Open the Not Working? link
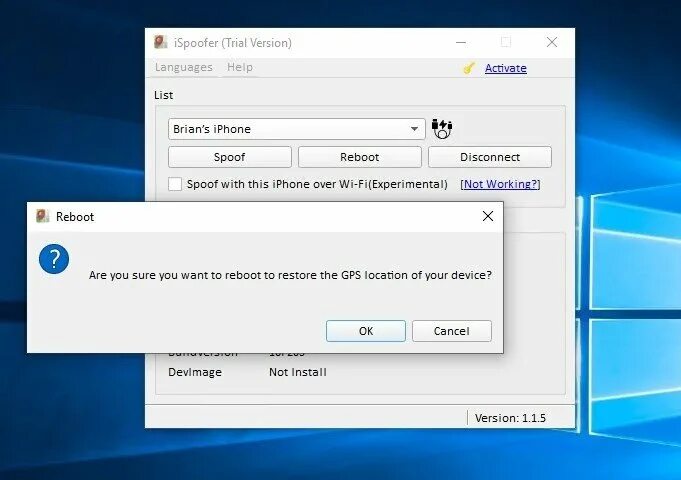The image size is (681, 480). 500,184
